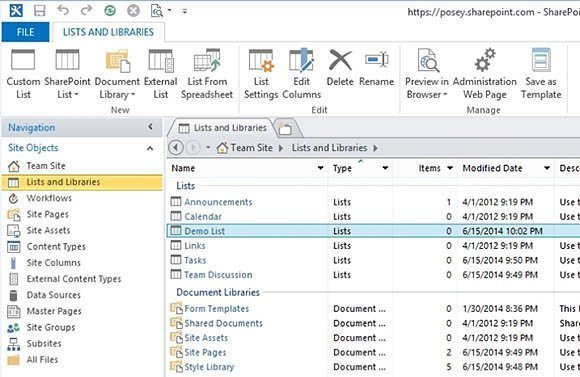Click the Rename ribbon icon

tap(377, 60)
